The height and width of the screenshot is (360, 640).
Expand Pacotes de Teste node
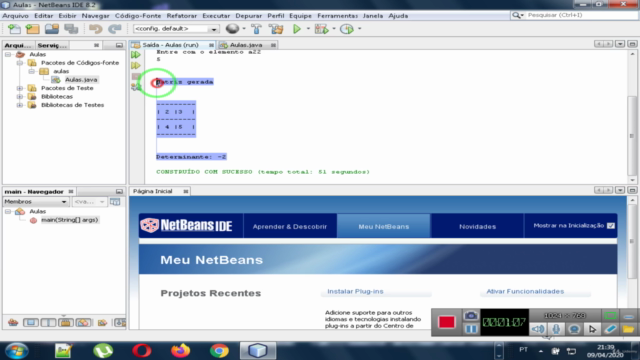pos(20,88)
